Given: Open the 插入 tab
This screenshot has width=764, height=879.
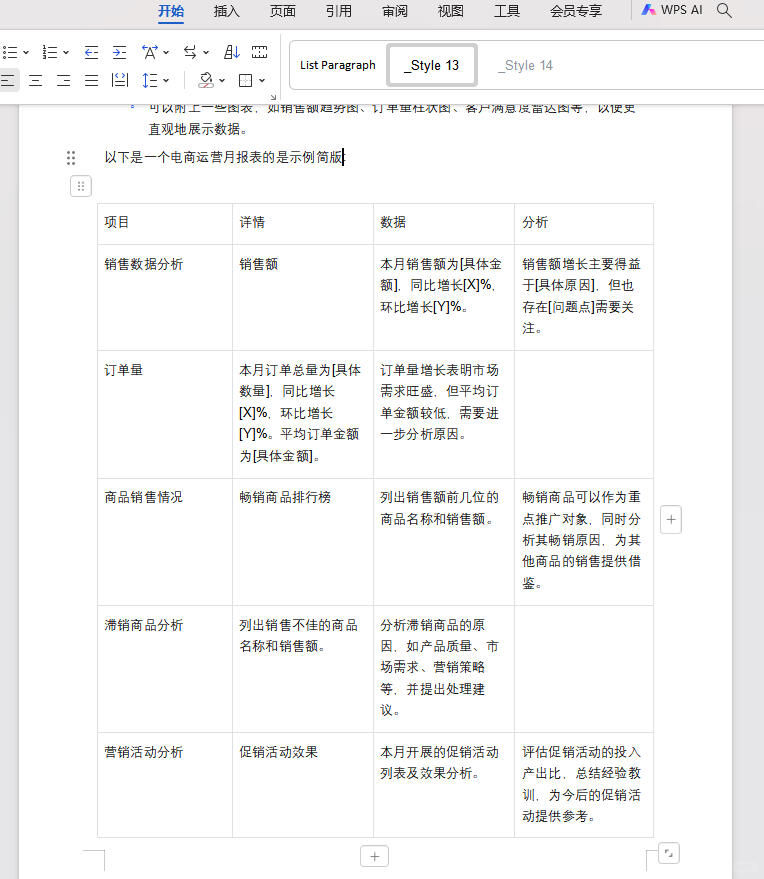Looking at the screenshot, I should coord(226,11).
